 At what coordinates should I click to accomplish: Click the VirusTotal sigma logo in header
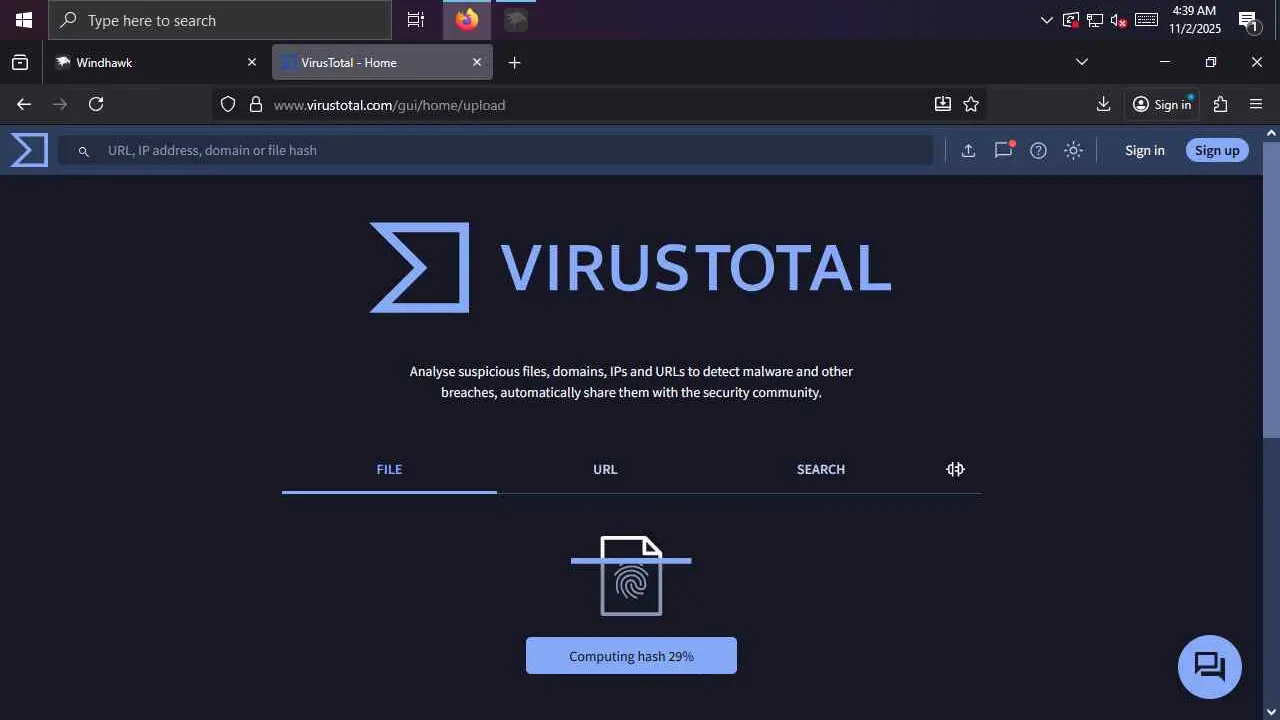tap(29, 150)
